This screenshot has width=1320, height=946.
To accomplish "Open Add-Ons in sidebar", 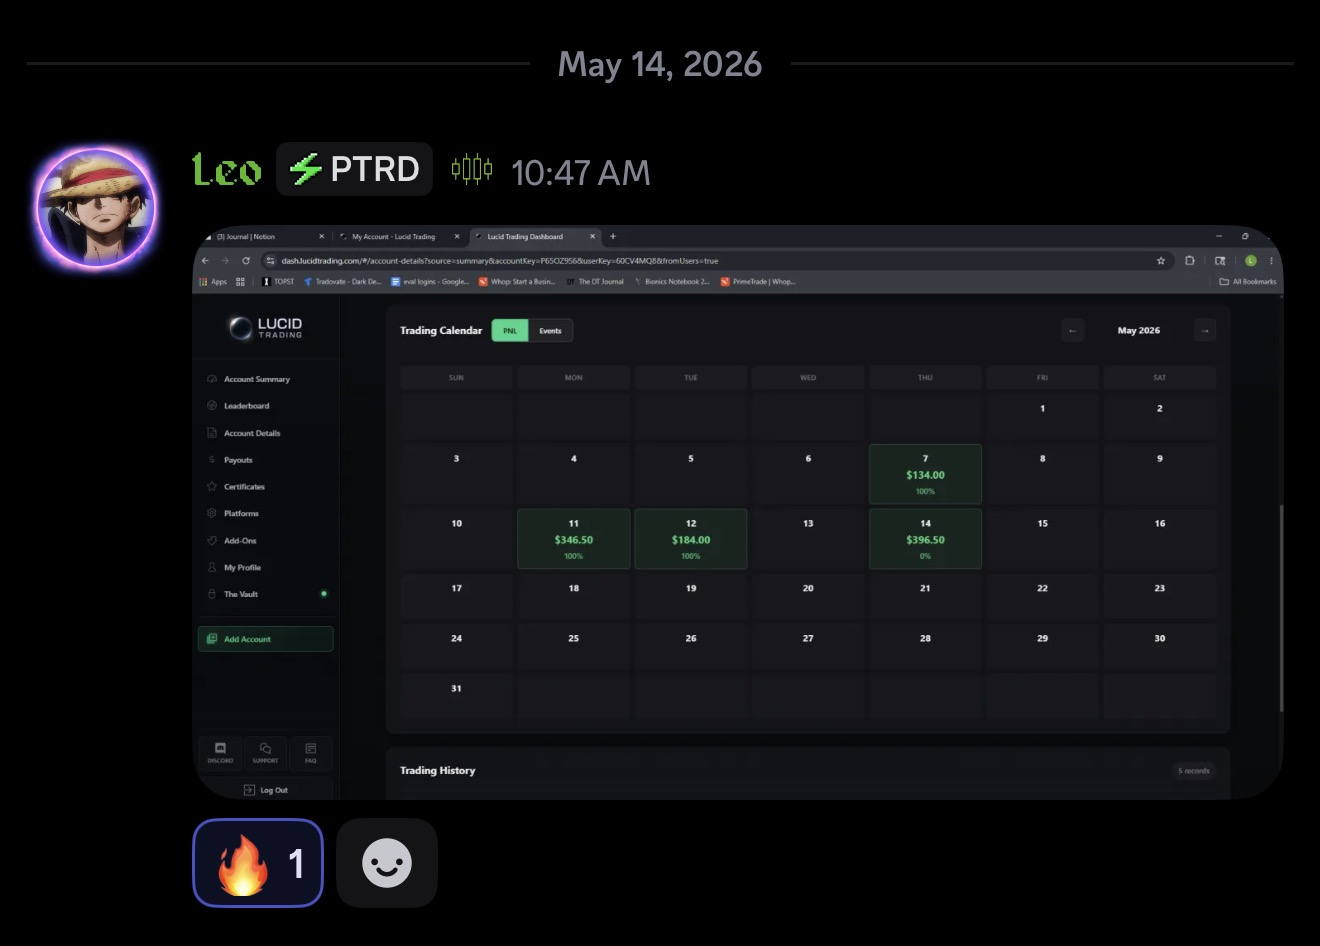I will click(x=240, y=540).
